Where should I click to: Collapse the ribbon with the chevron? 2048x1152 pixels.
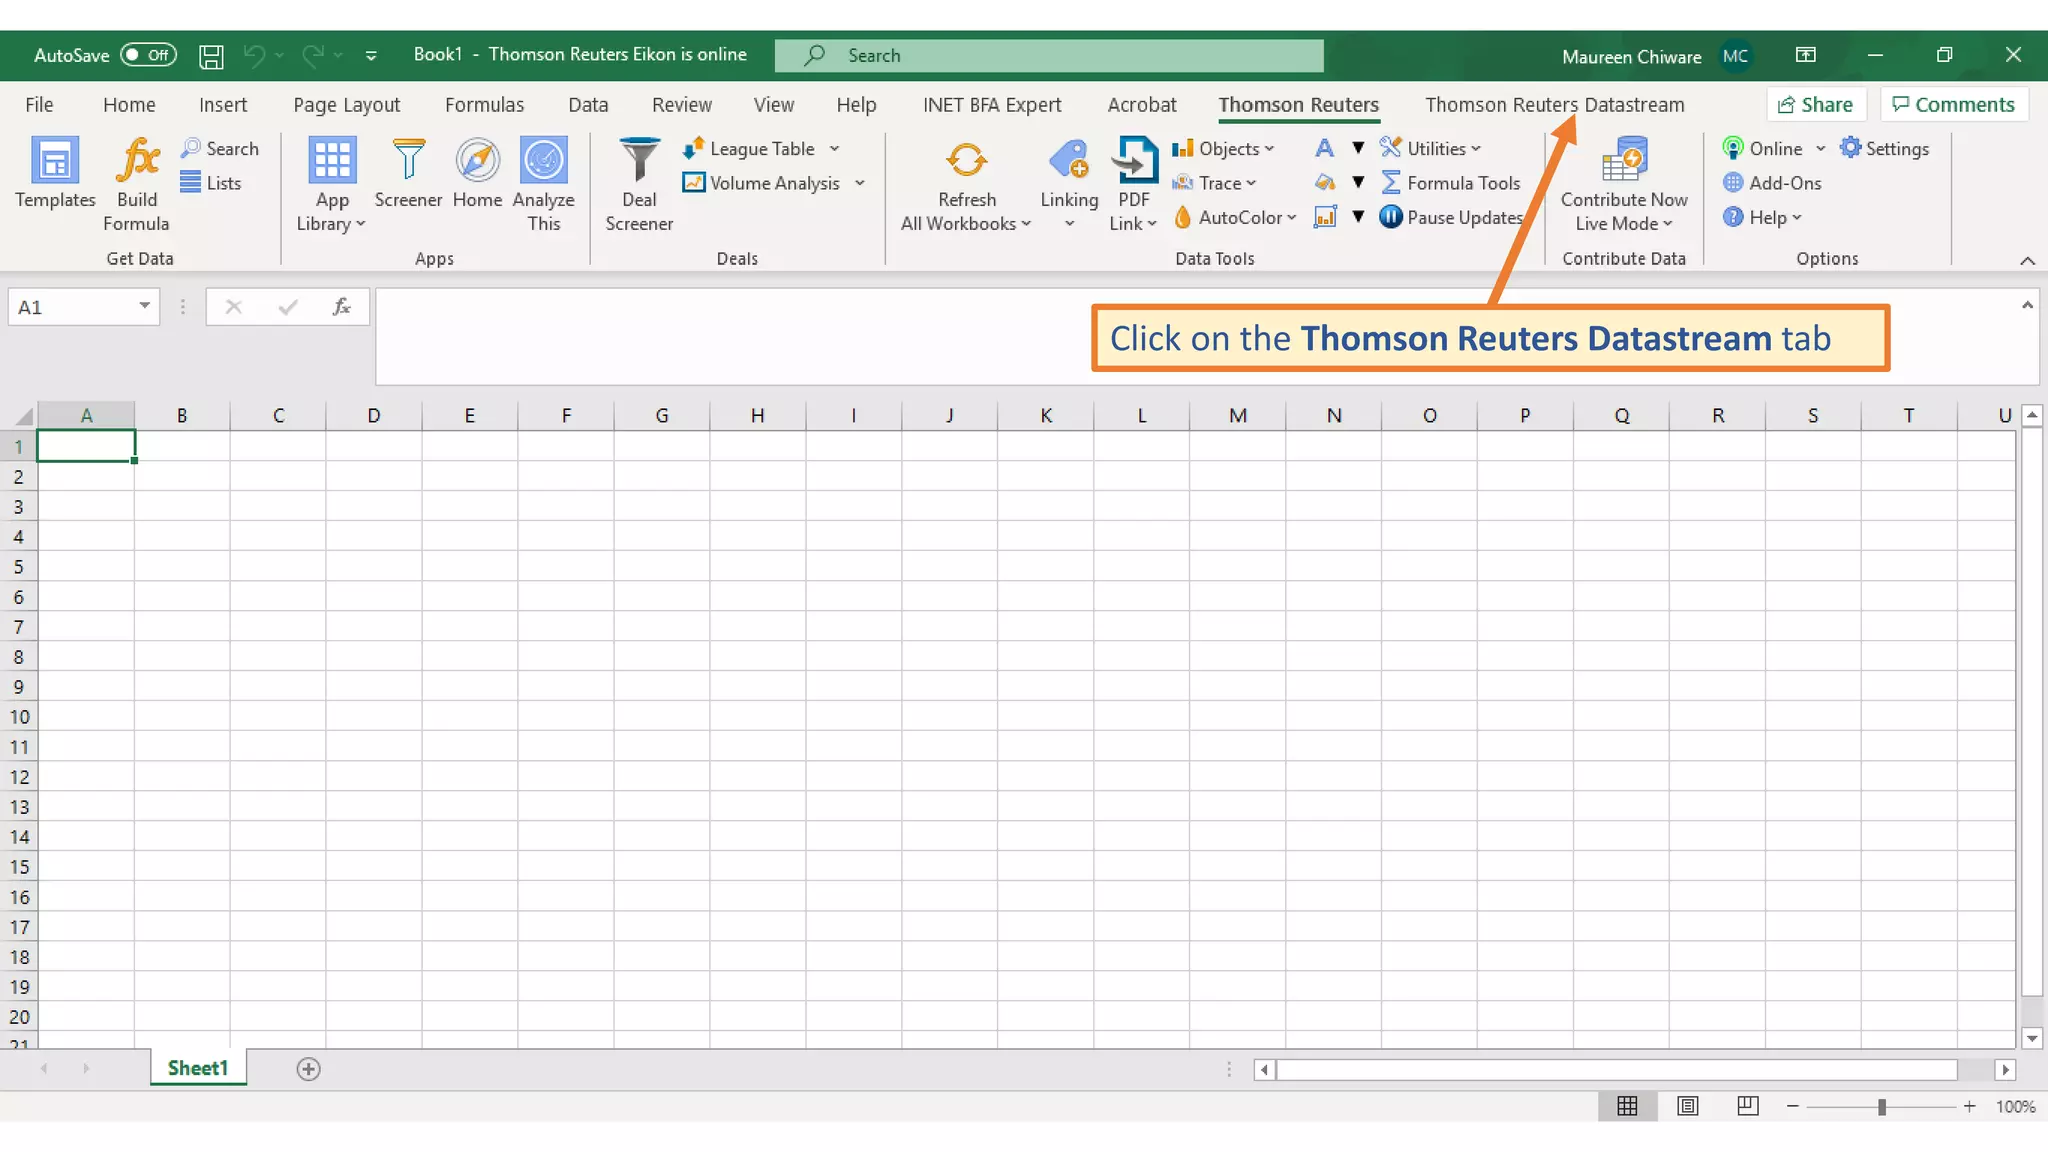(2027, 260)
